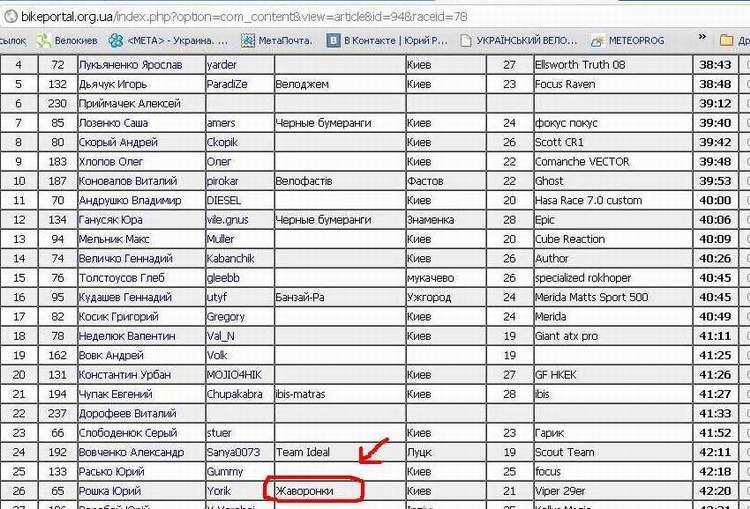Image resolution: width=750 pixels, height=509 pixels.
Task: Open the METEOPROG bookmark
Action: pyautogui.click(x=632, y=40)
